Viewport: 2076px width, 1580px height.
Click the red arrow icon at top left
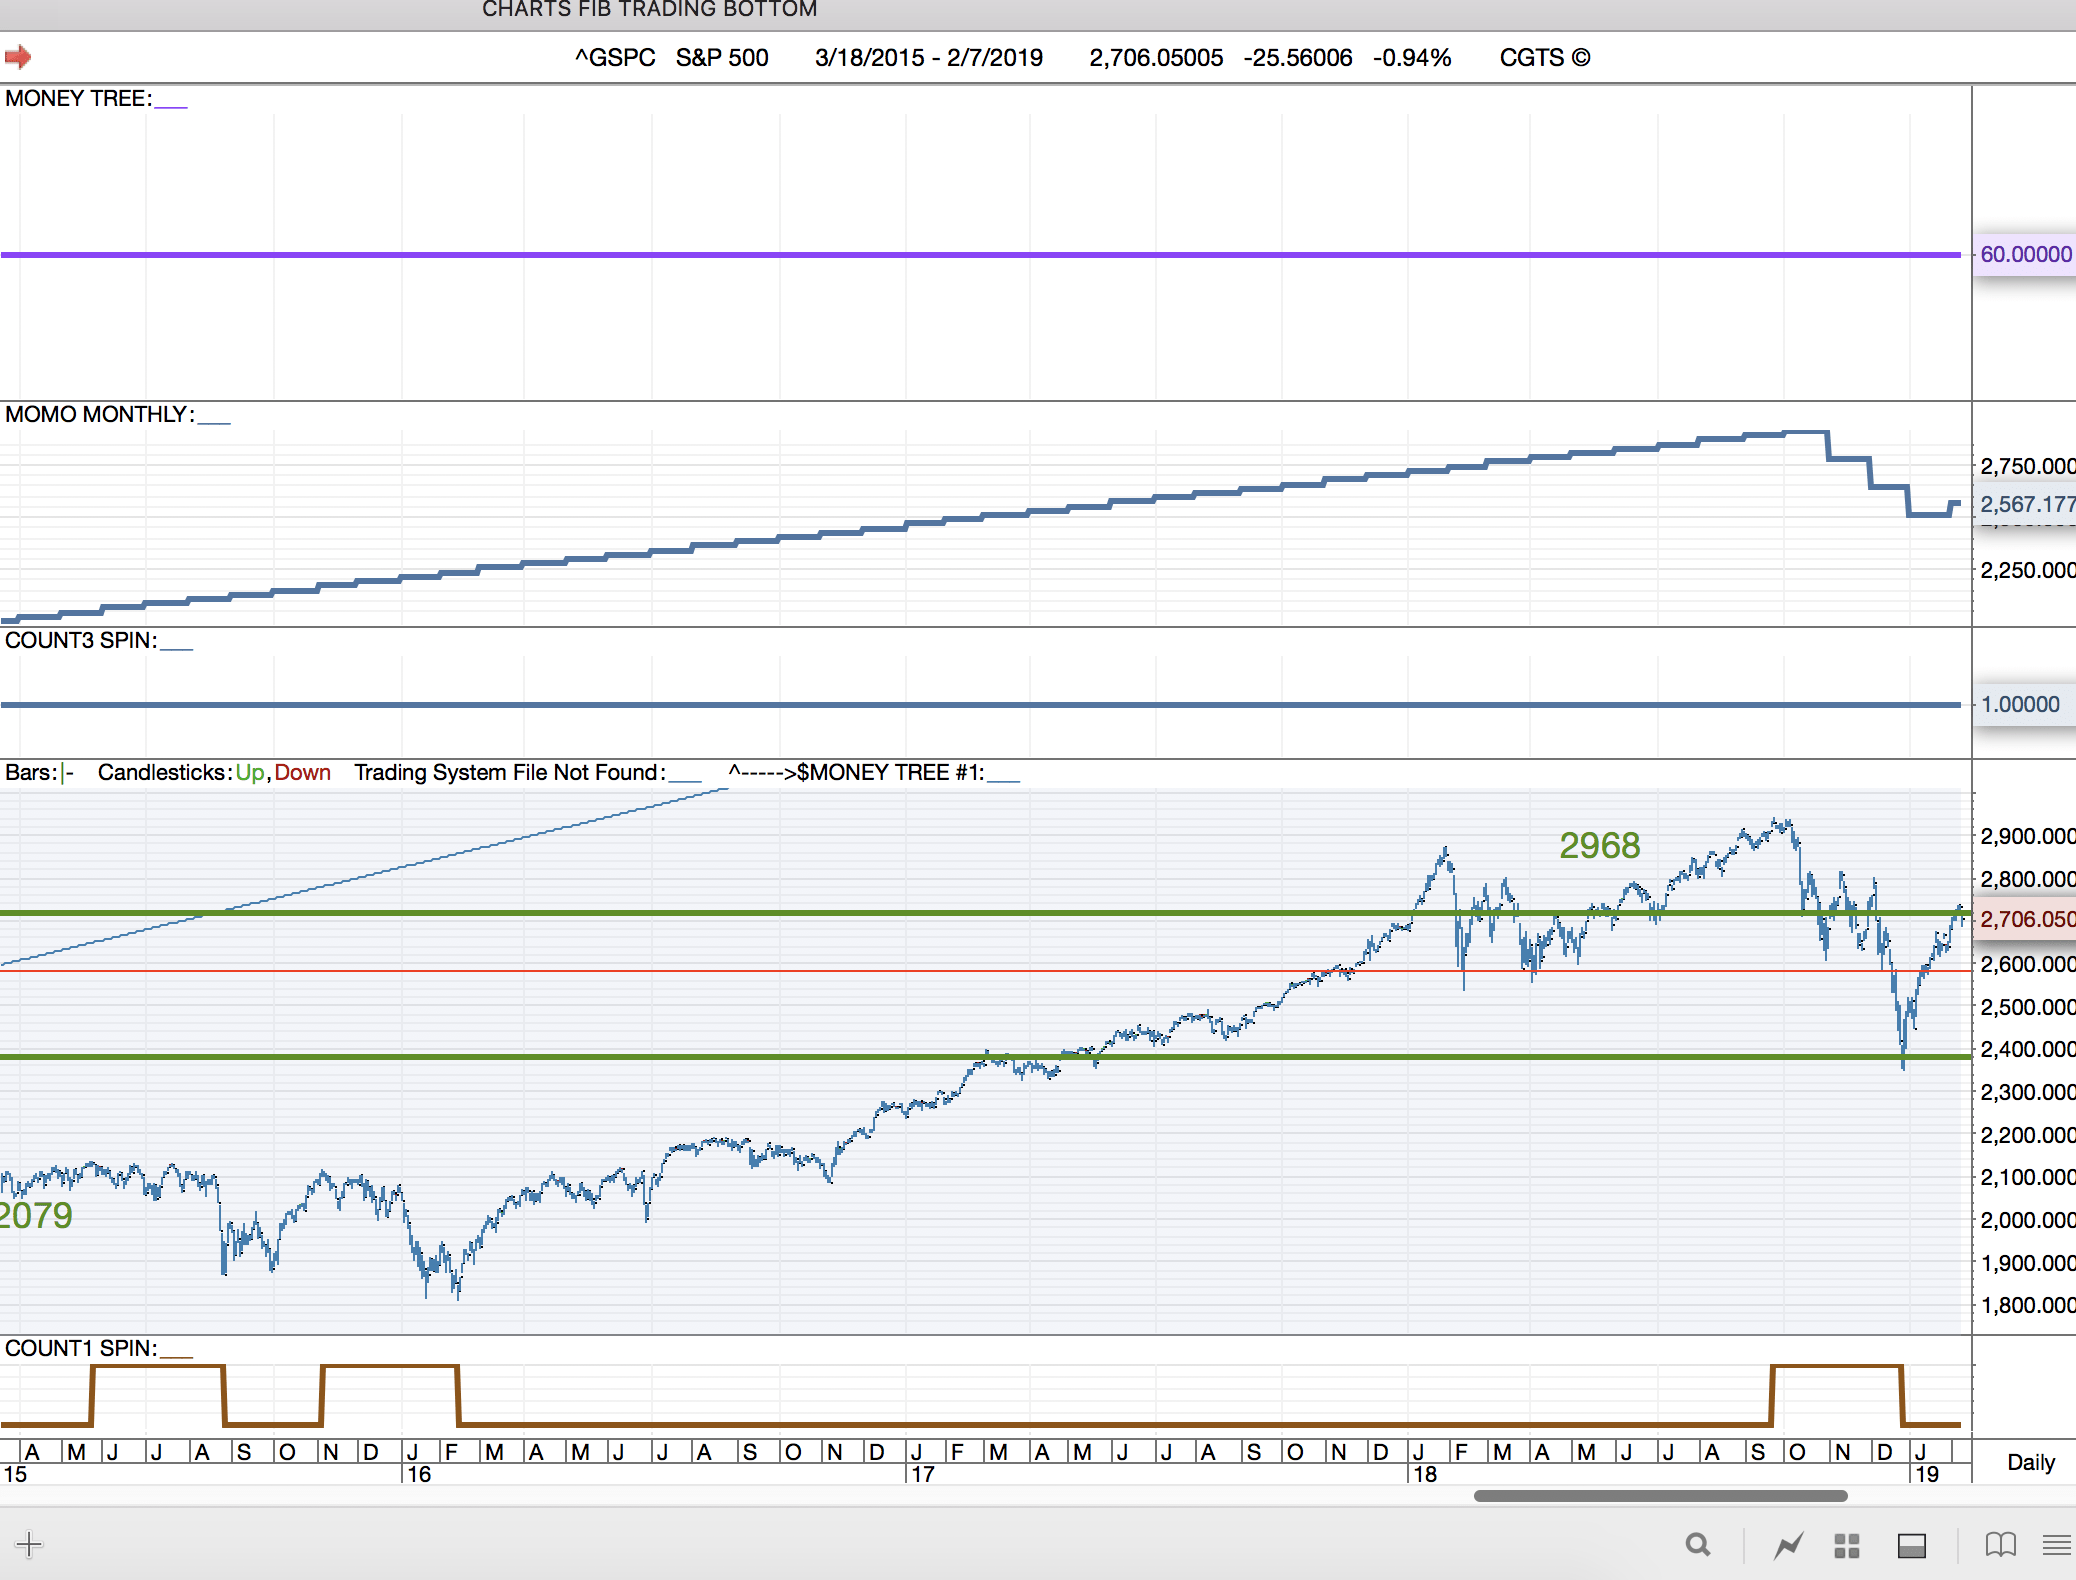[17, 57]
